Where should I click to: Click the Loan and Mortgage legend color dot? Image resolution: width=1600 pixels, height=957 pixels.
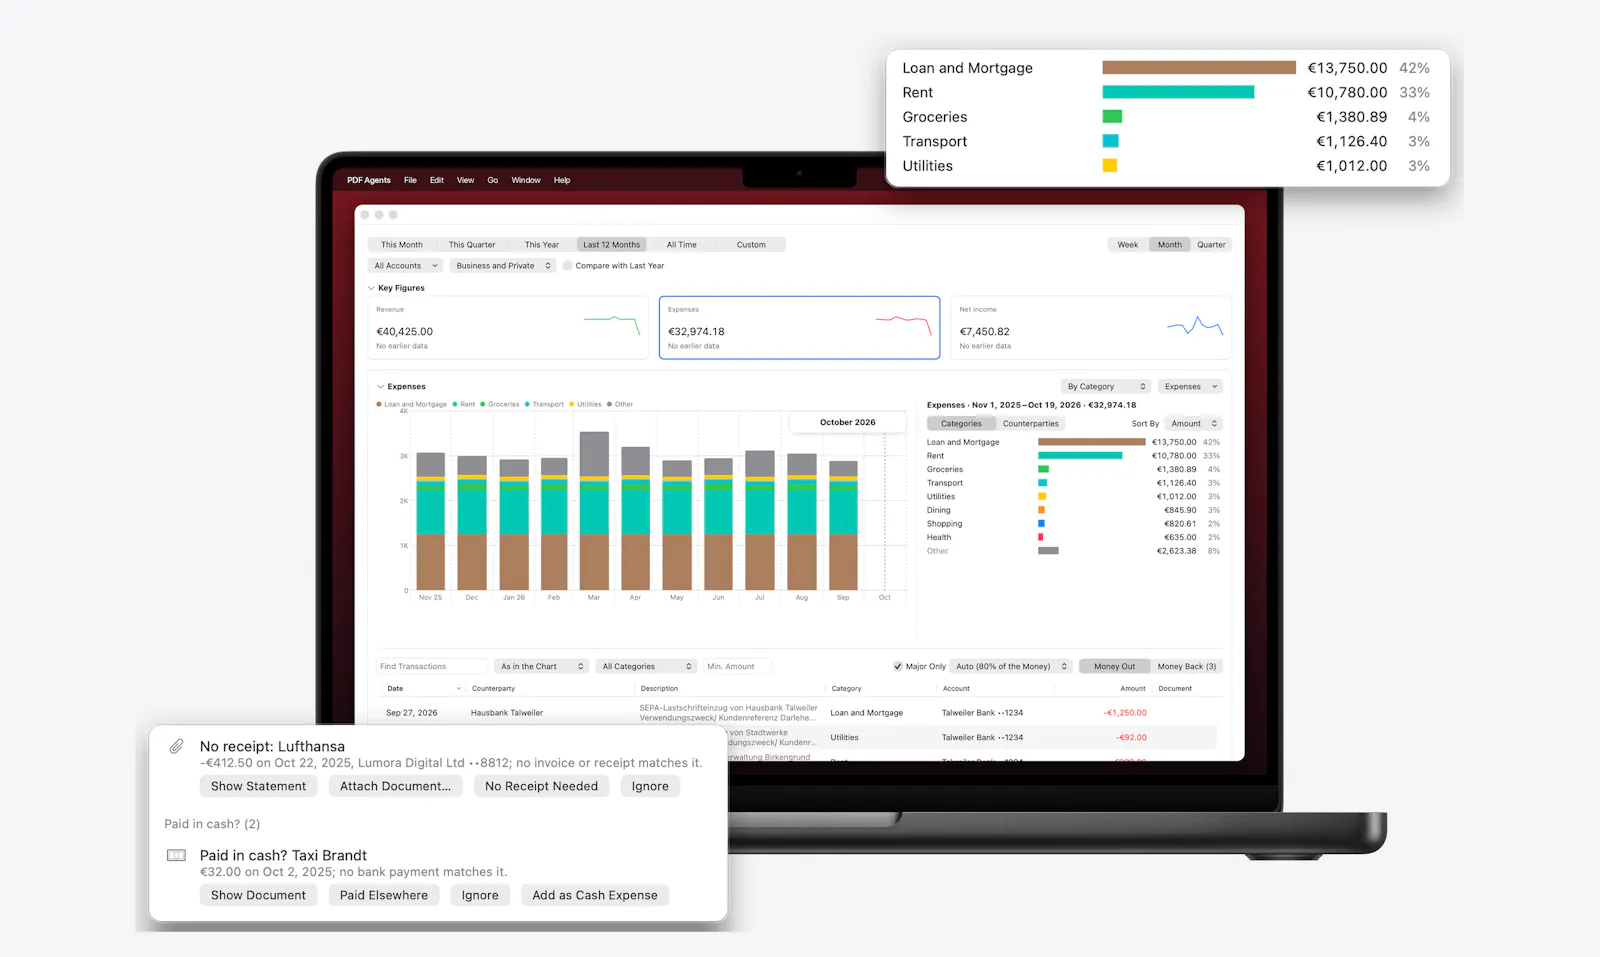[x=379, y=405]
